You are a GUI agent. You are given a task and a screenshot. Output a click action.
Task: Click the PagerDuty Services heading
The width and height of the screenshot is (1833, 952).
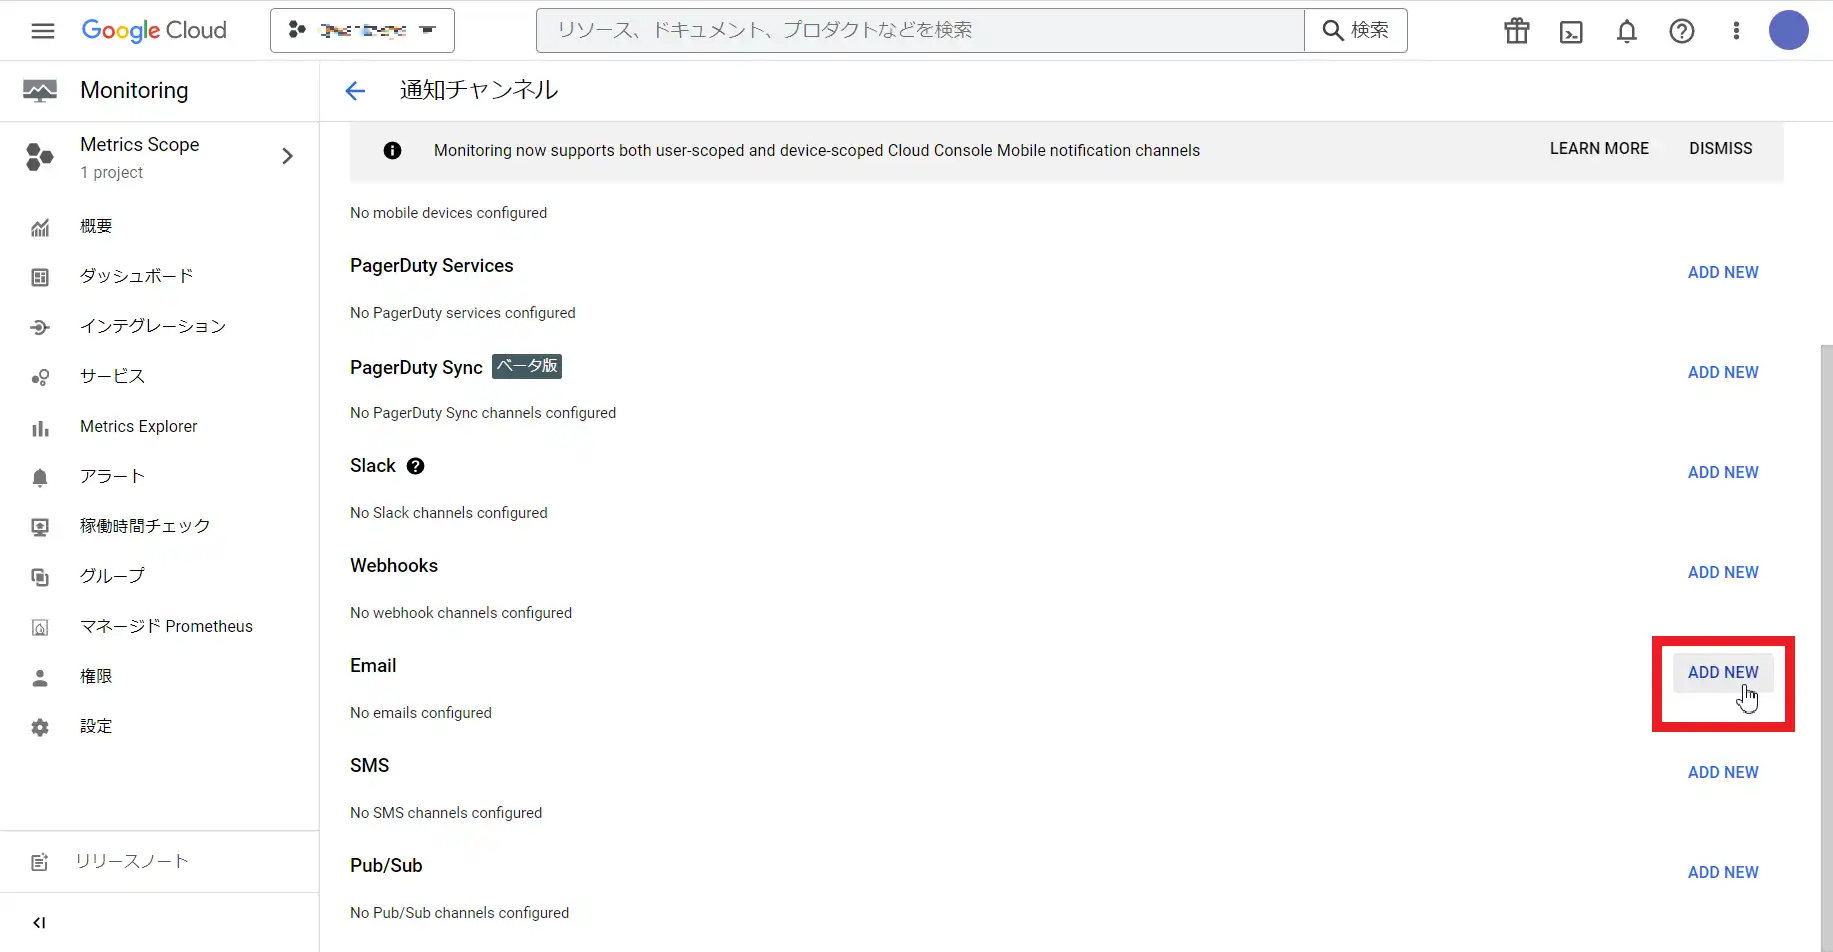[x=432, y=266]
